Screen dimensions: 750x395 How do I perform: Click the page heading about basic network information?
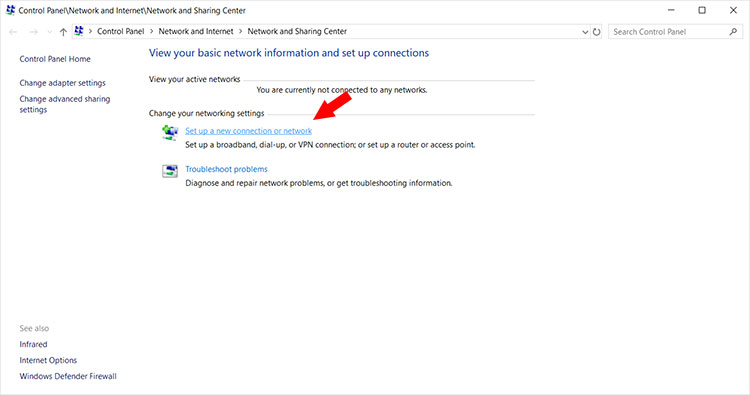[x=289, y=53]
